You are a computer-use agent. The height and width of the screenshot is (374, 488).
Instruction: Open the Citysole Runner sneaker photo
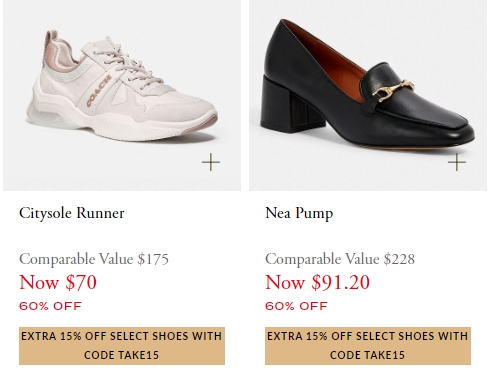click(x=122, y=95)
